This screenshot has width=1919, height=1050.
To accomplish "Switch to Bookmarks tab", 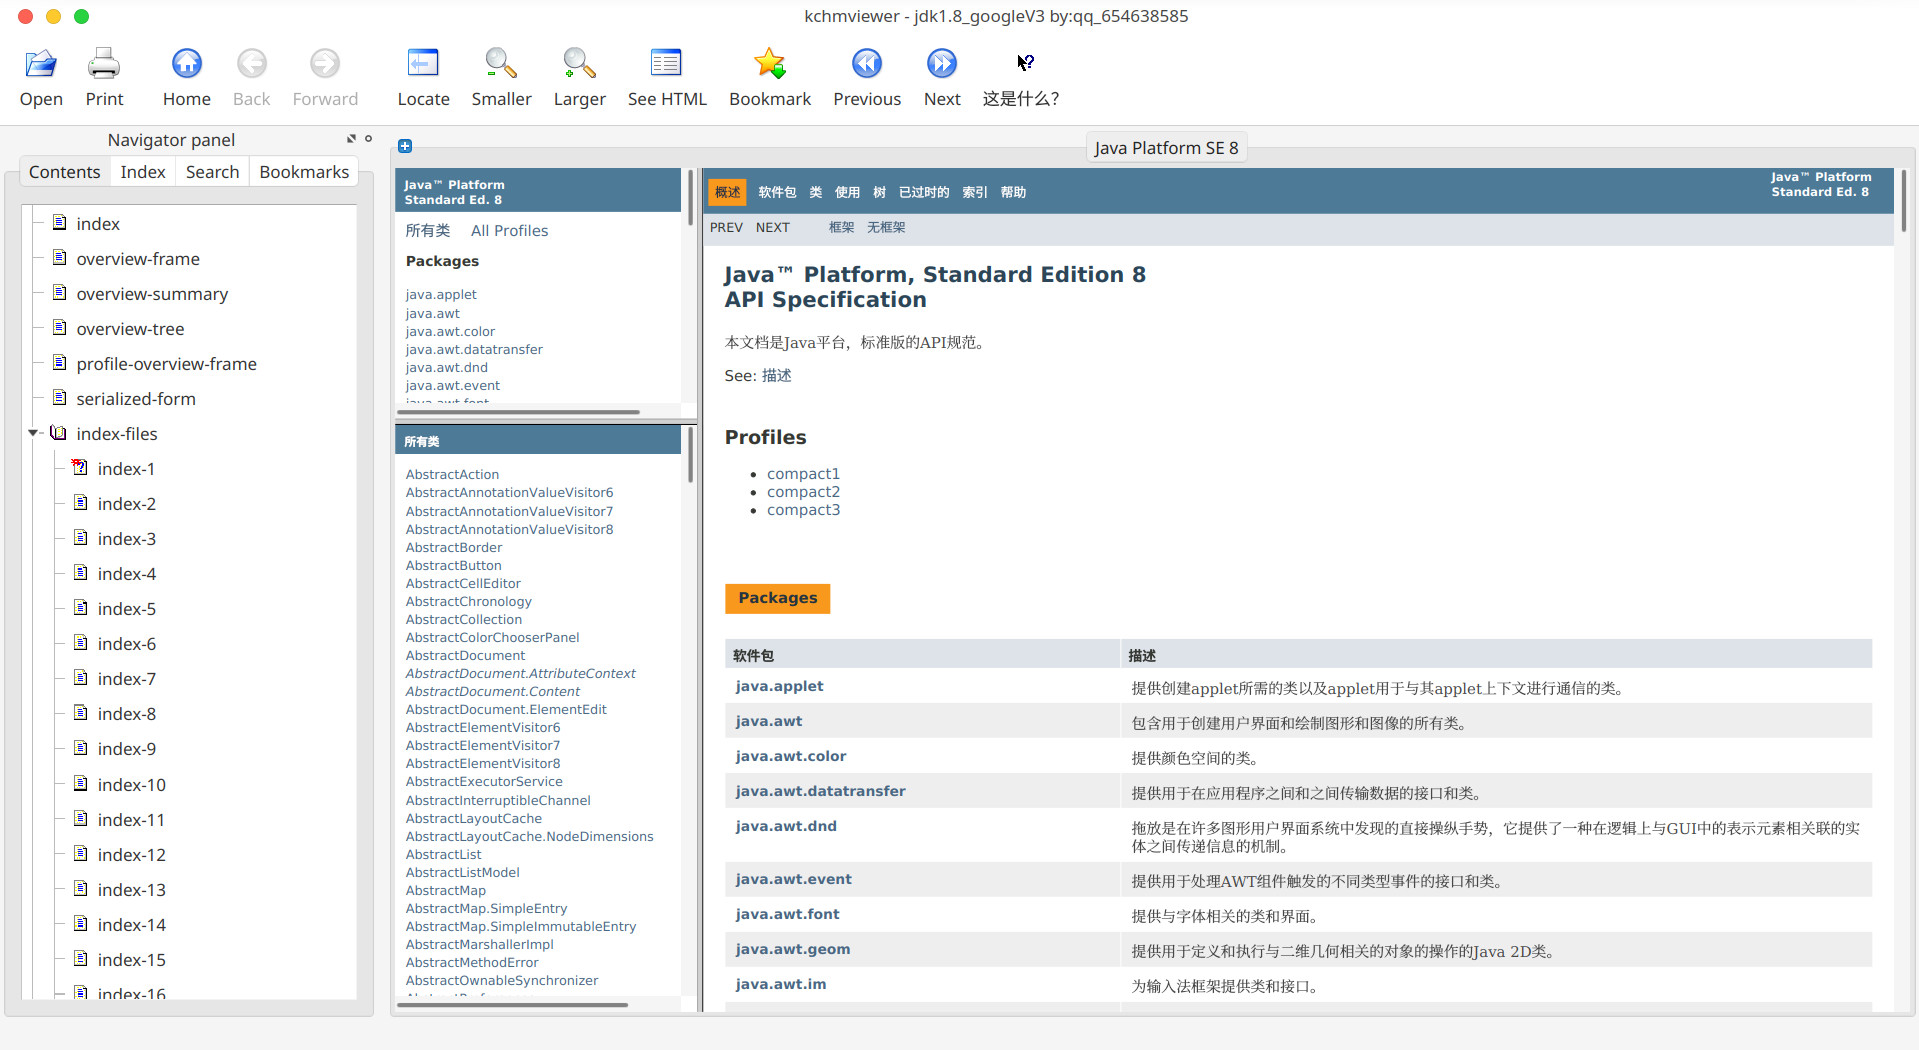I will click(x=304, y=172).
